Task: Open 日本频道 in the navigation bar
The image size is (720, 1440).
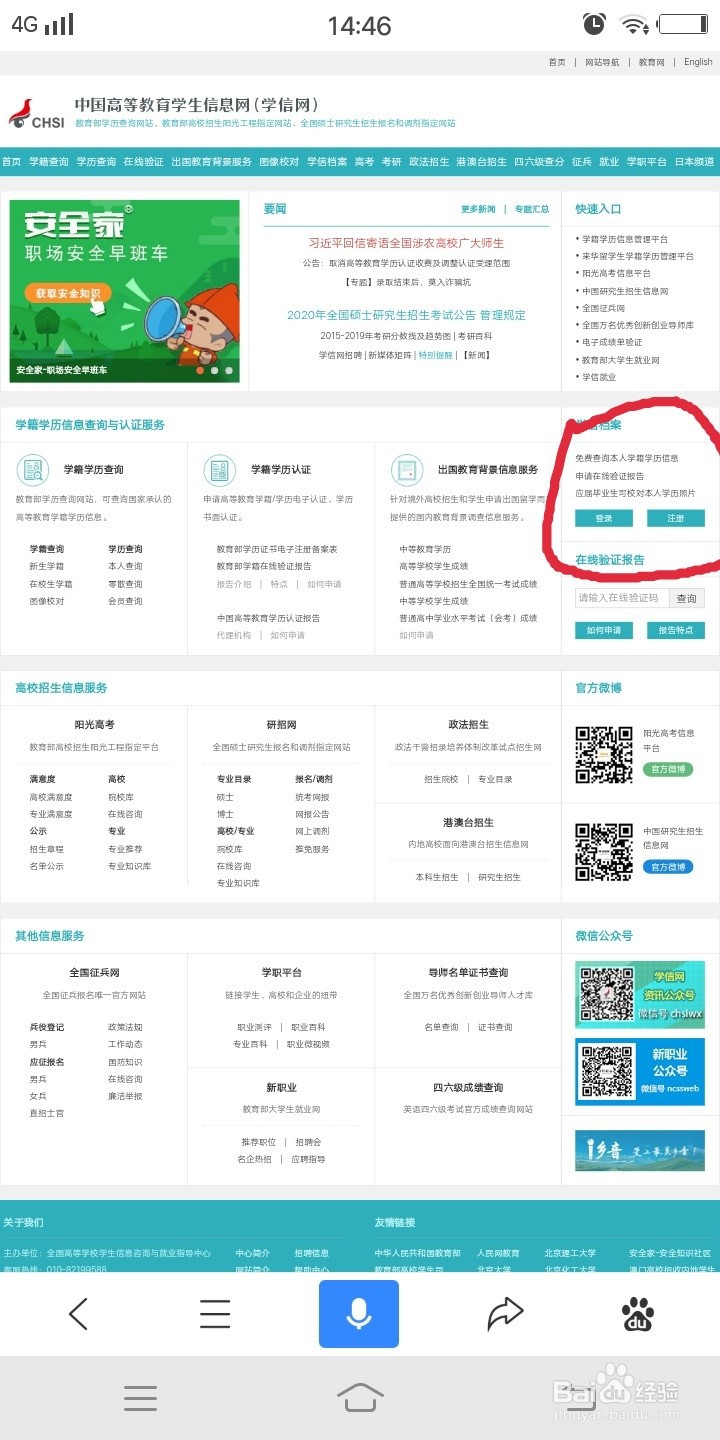Action: tap(694, 161)
